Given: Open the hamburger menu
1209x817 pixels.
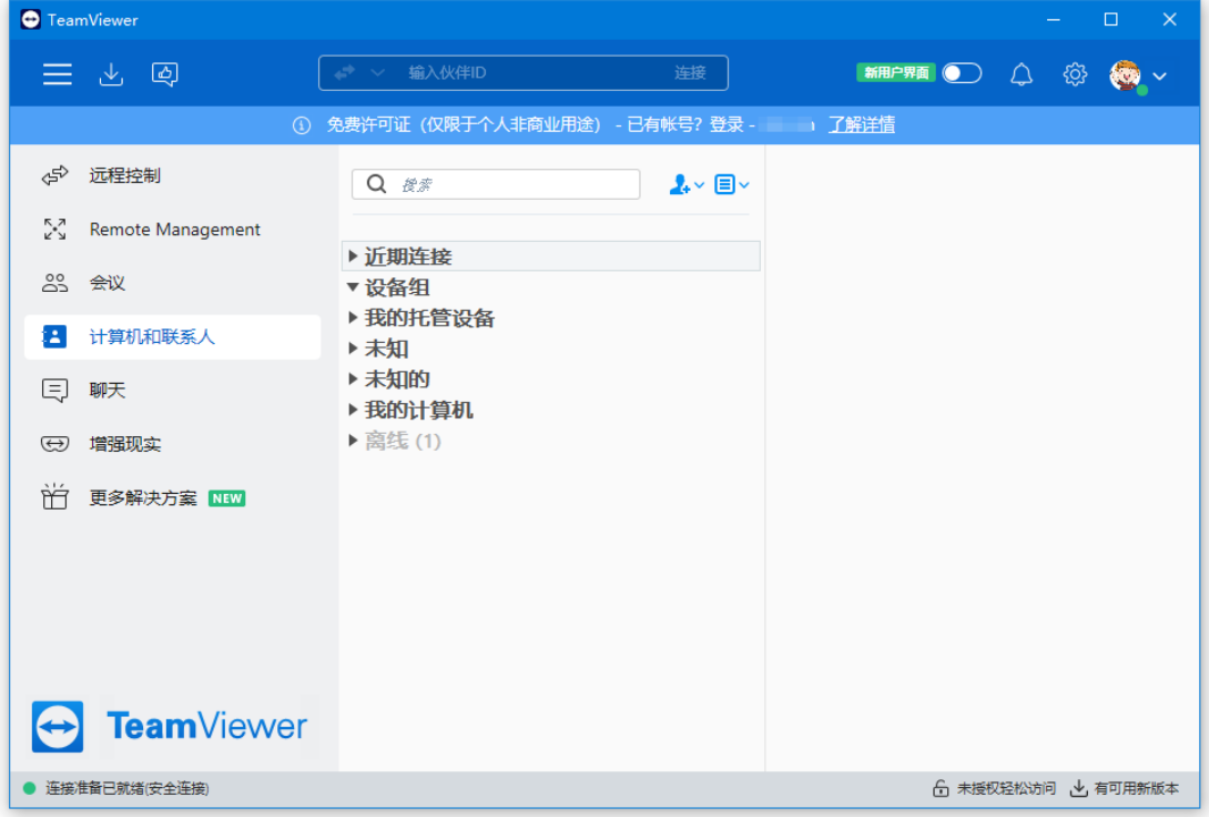Looking at the screenshot, I should [57, 73].
